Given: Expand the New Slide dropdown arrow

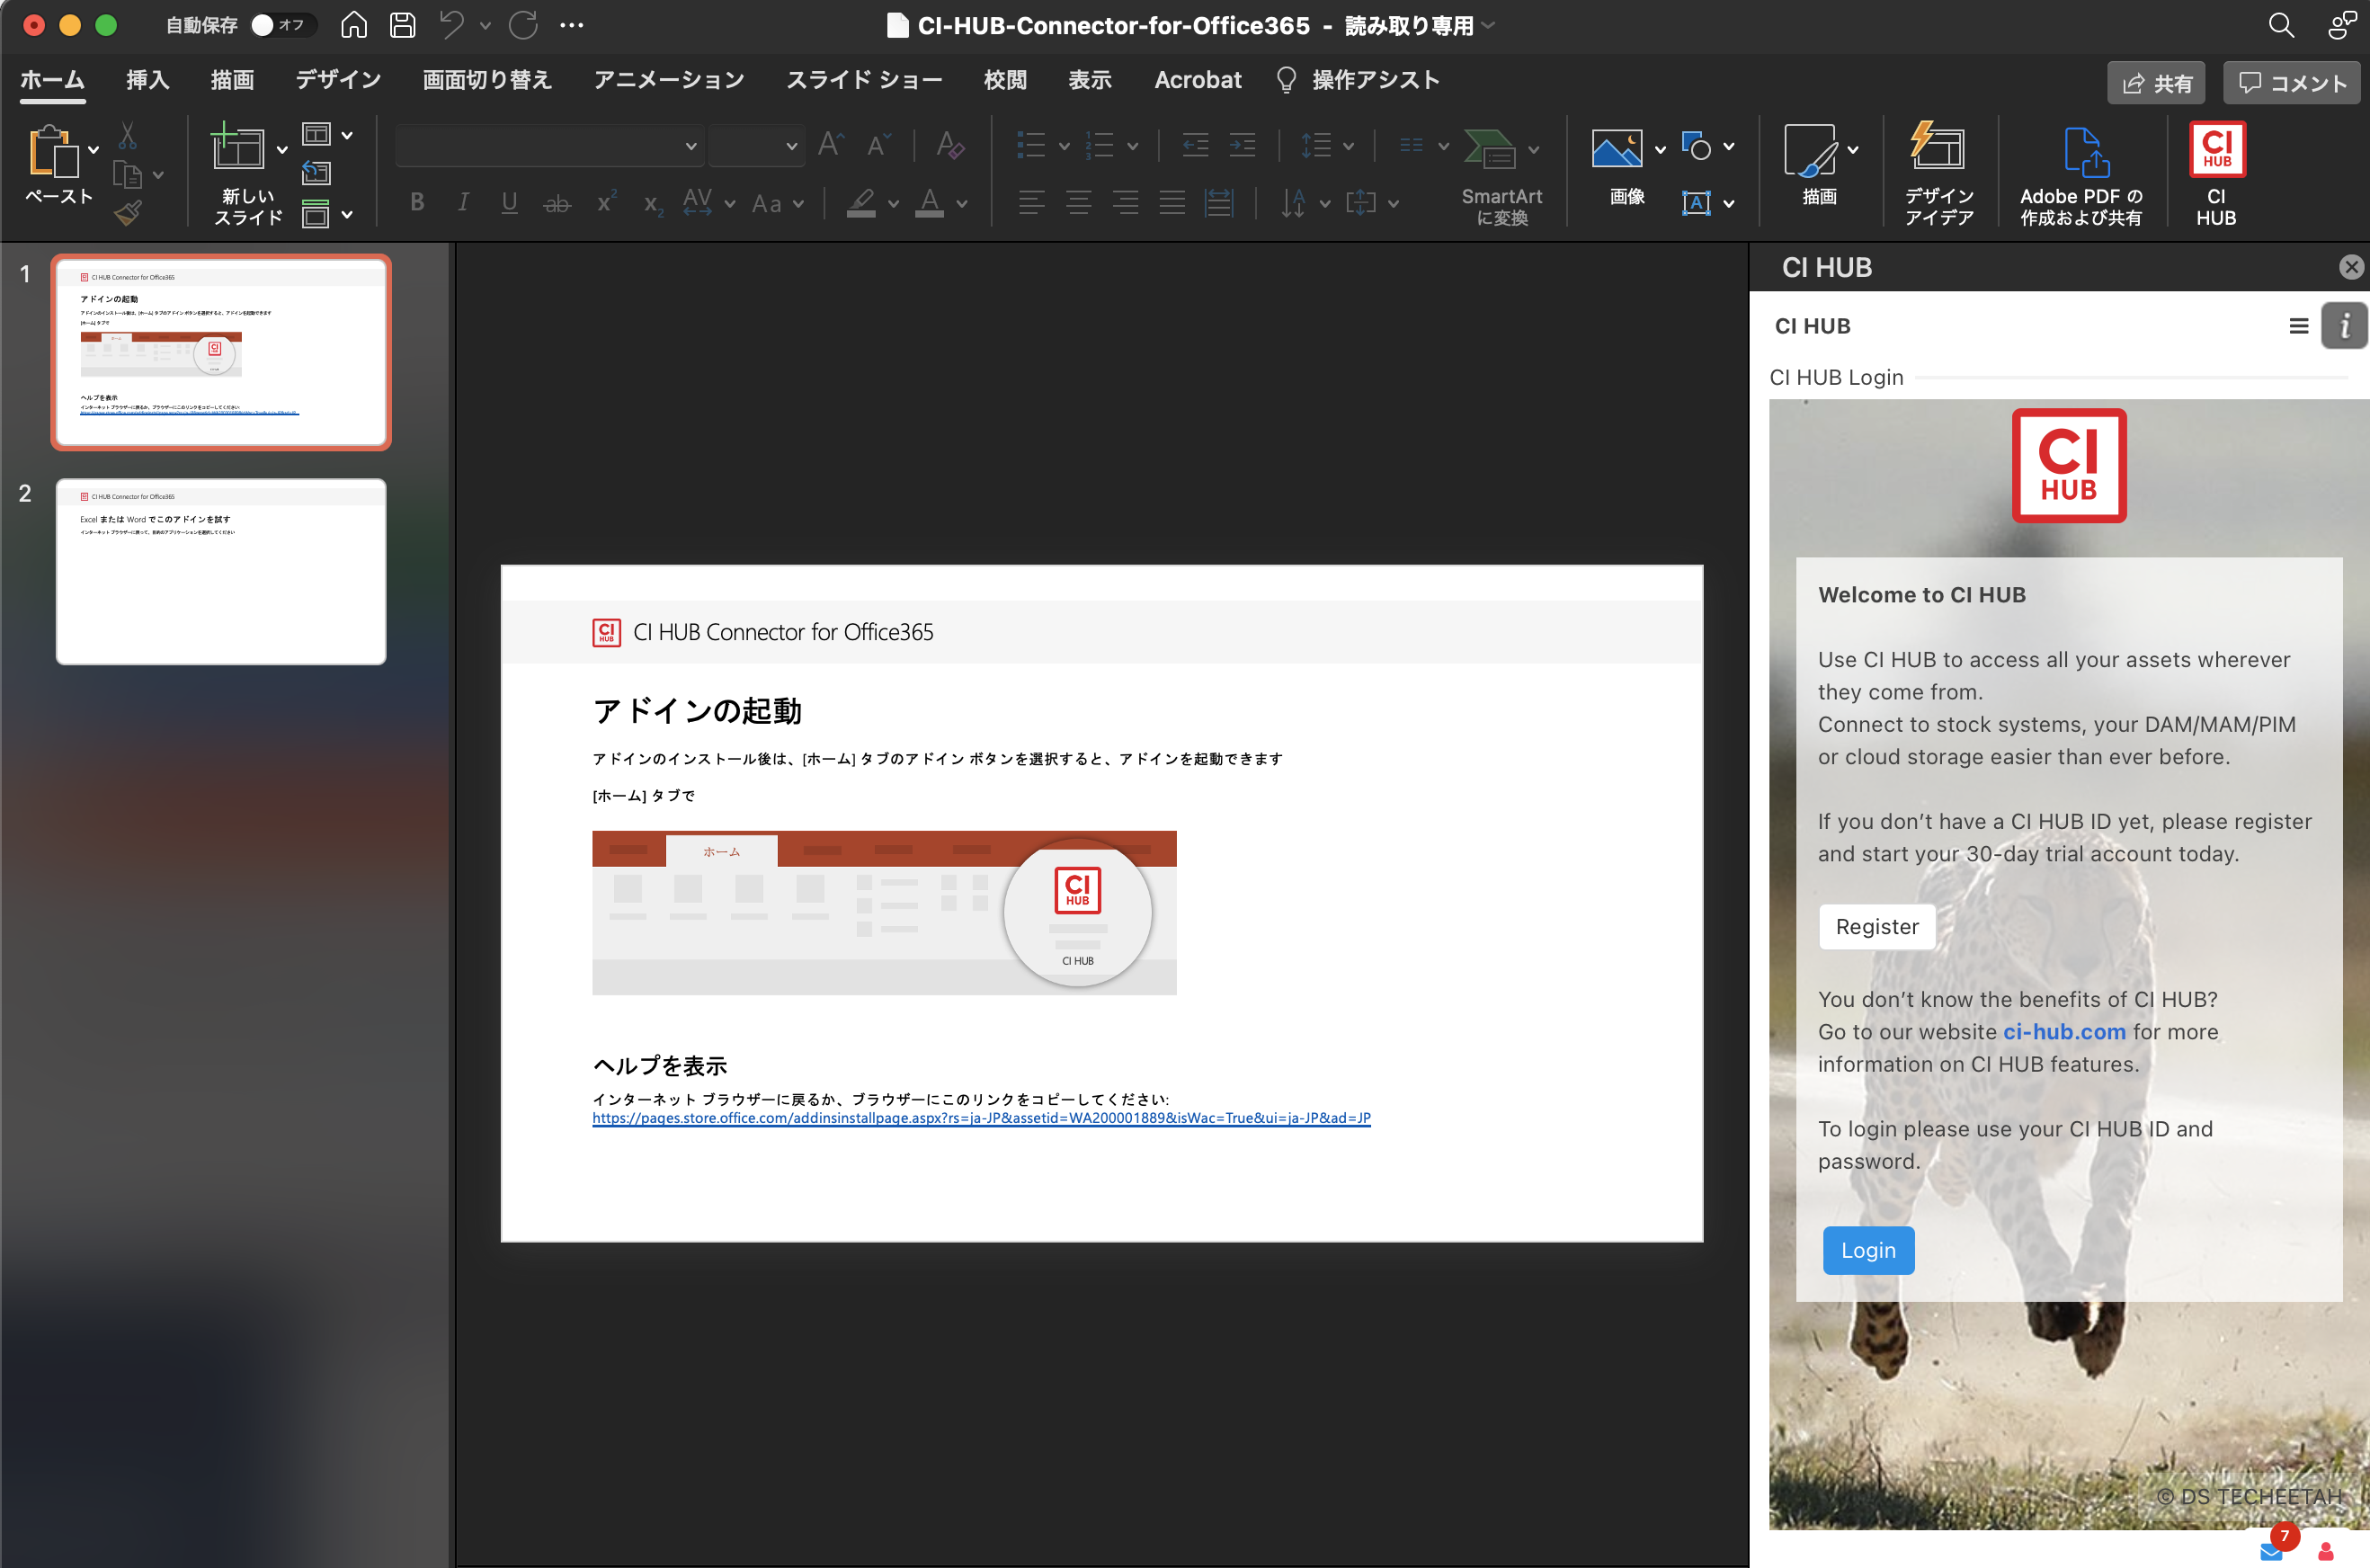Looking at the screenshot, I should 282,150.
